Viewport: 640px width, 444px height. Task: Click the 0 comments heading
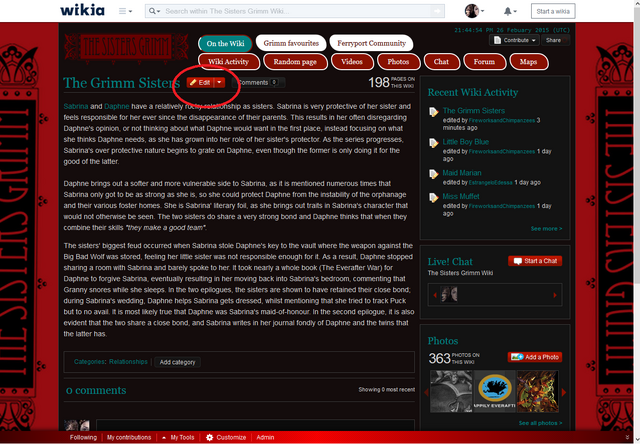96,391
